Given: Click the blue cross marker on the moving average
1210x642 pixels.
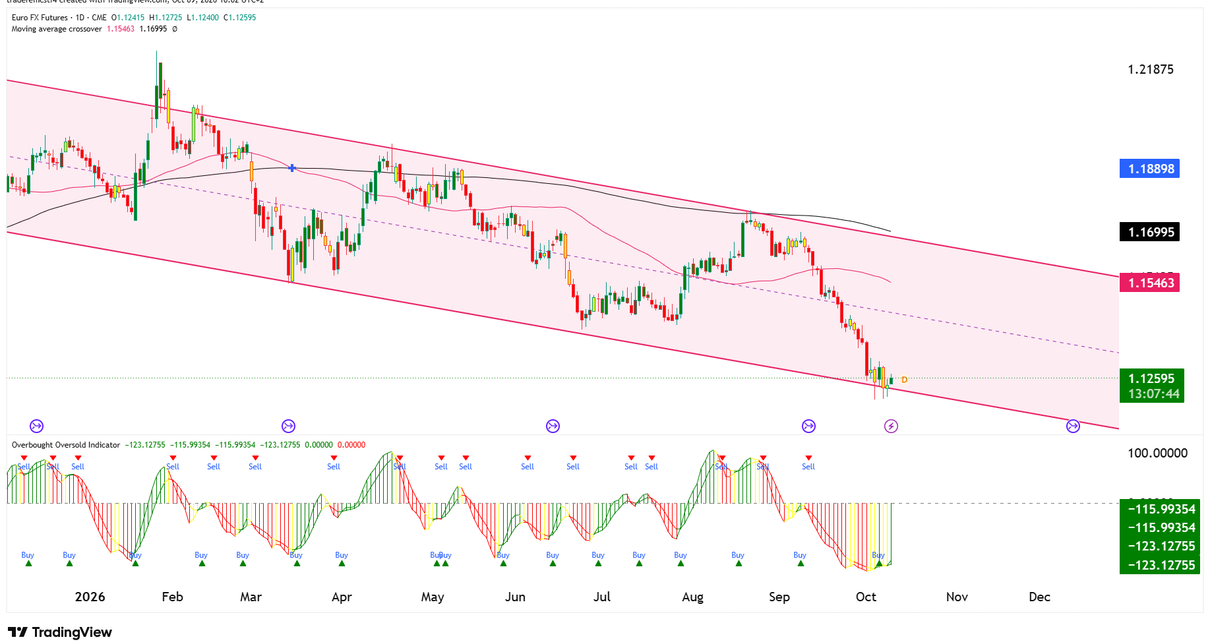Looking at the screenshot, I should point(291,168).
